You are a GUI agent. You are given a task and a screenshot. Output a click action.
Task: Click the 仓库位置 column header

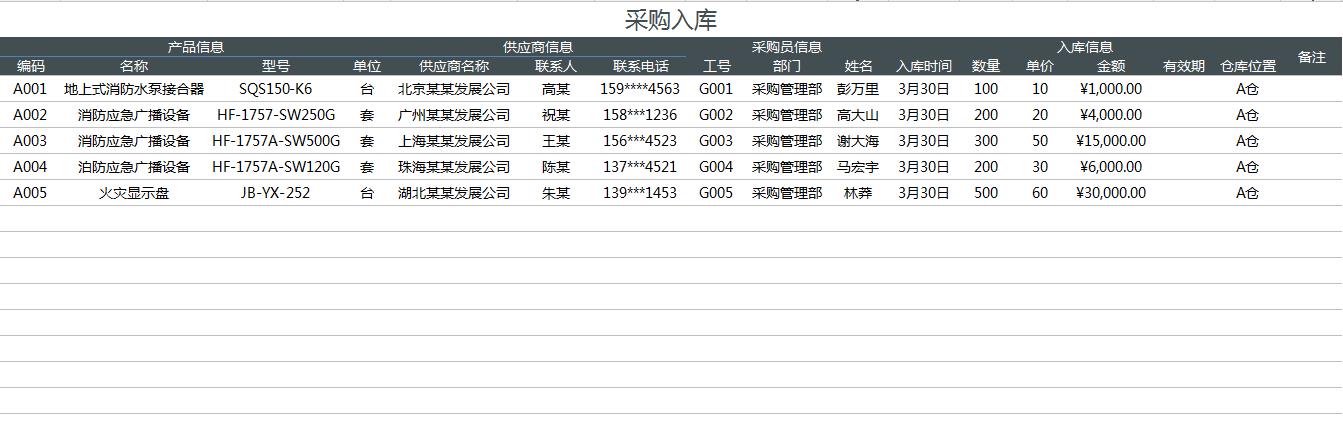(x=1248, y=66)
